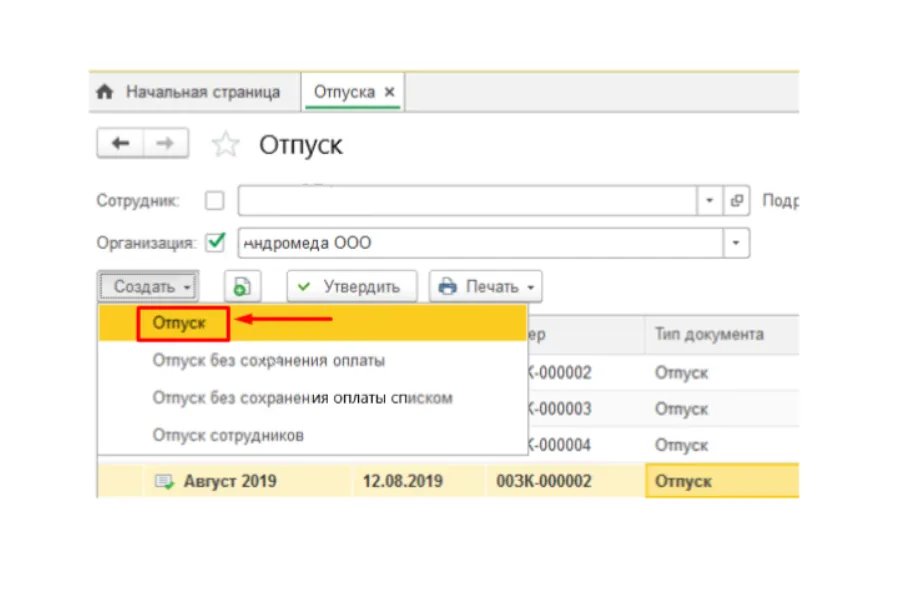Copy document using the green-plus icon
The image size is (905, 591).
click(242, 286)
